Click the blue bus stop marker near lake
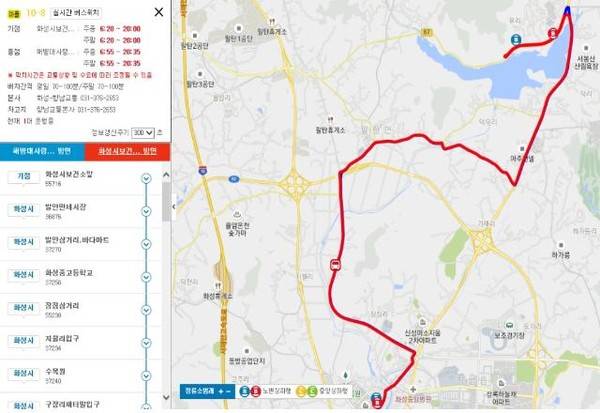Viewport: 600px width, 413px height. point(516,39)
